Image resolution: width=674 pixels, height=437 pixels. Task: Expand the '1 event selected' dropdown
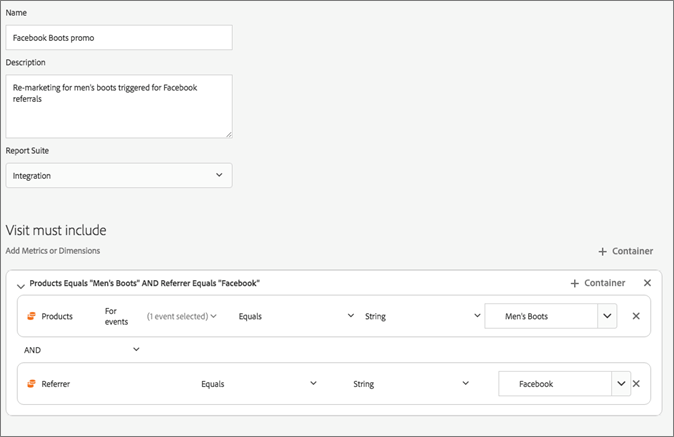pos(181,316)
